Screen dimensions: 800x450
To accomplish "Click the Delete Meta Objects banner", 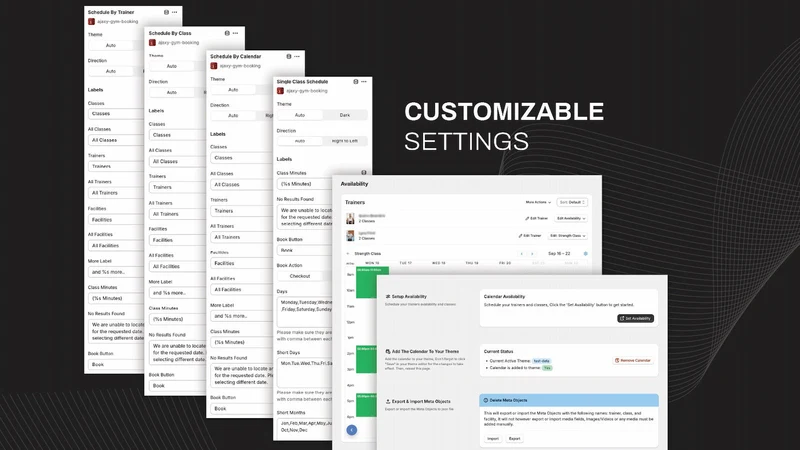I will 568,401.
